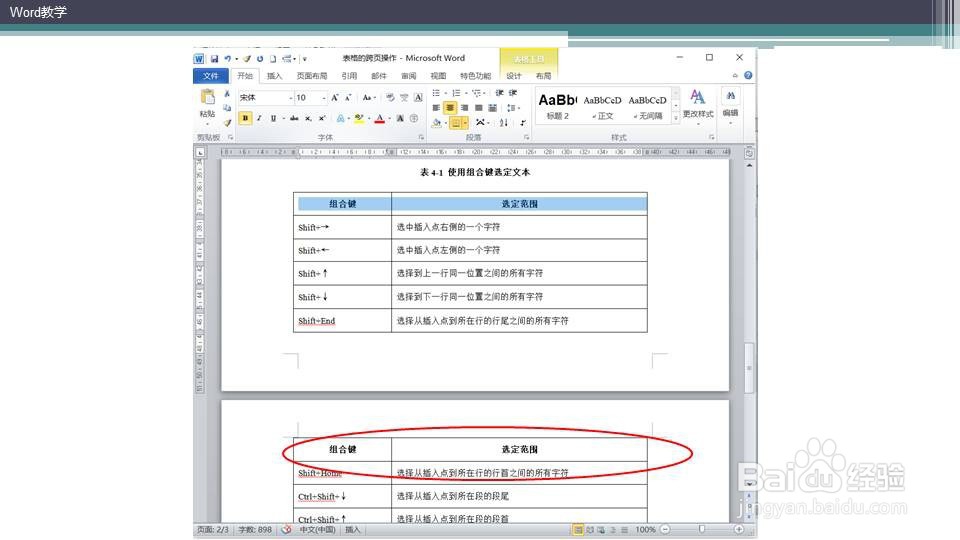Open the Change Case Aa dropdown
The height and width of the screenshot is (540, 960).
pos(368,98)
